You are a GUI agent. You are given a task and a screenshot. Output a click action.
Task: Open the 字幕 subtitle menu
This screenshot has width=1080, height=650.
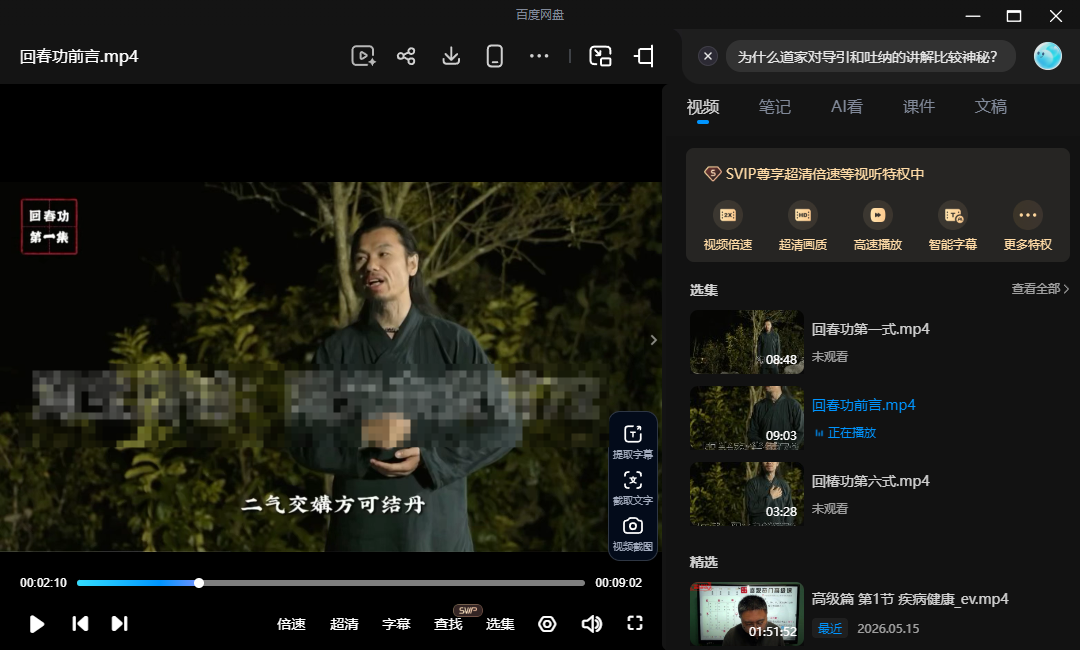point(396,624)
